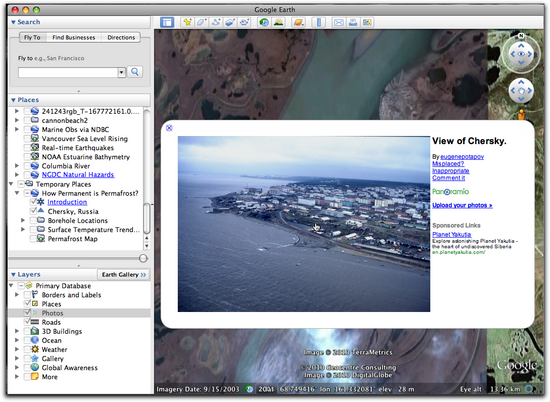
Task: Click the Add Placemark pushpin icon
Action: click(188, 22)
